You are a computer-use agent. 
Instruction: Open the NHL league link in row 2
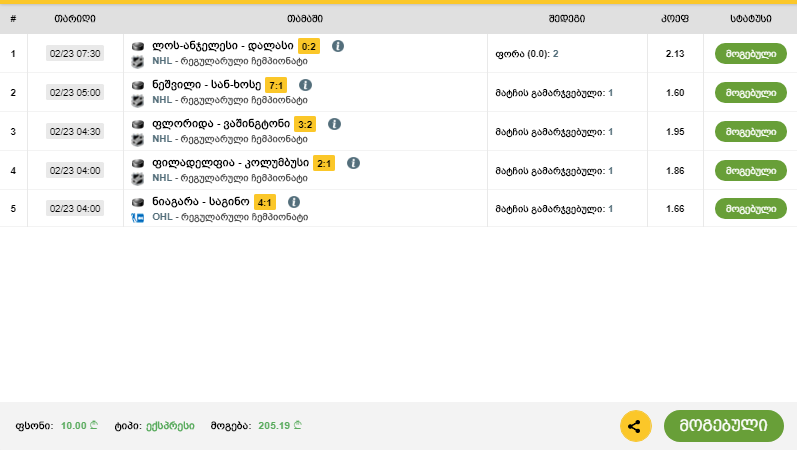point(162,100)
